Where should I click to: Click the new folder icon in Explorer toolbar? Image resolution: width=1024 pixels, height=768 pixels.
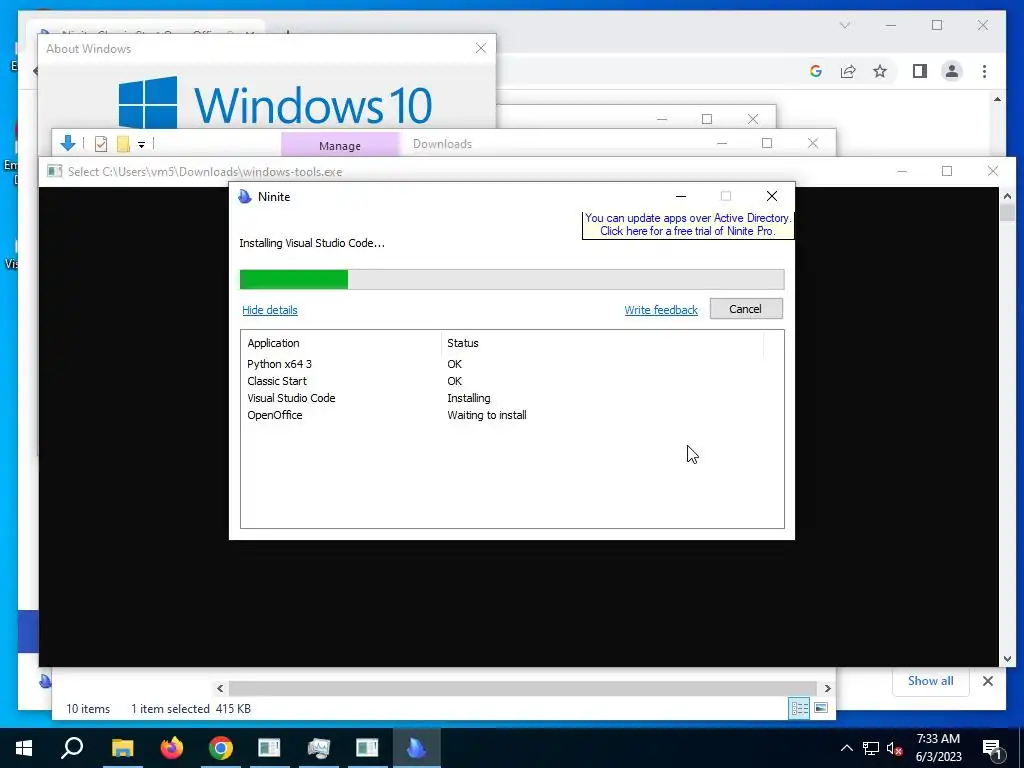pos(123,144)
